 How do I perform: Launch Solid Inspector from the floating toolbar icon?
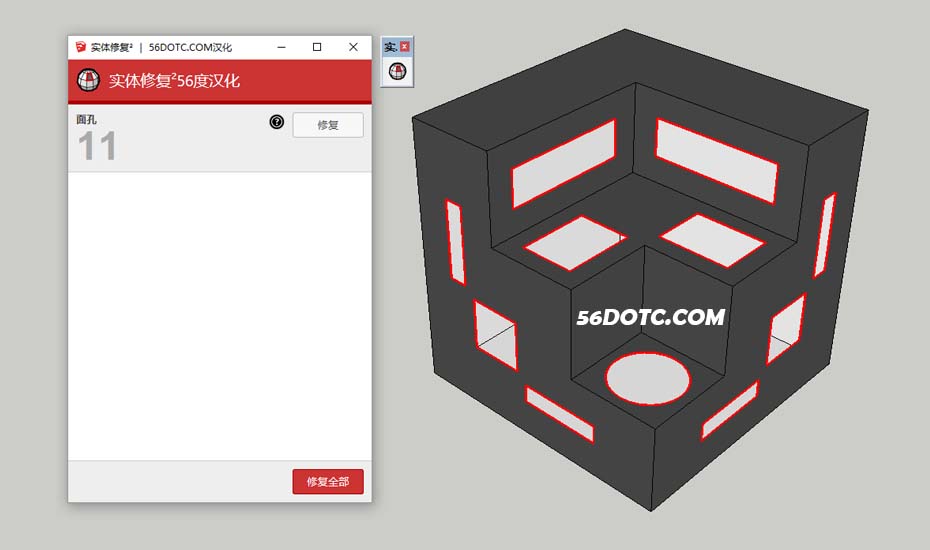coord(397,72)
